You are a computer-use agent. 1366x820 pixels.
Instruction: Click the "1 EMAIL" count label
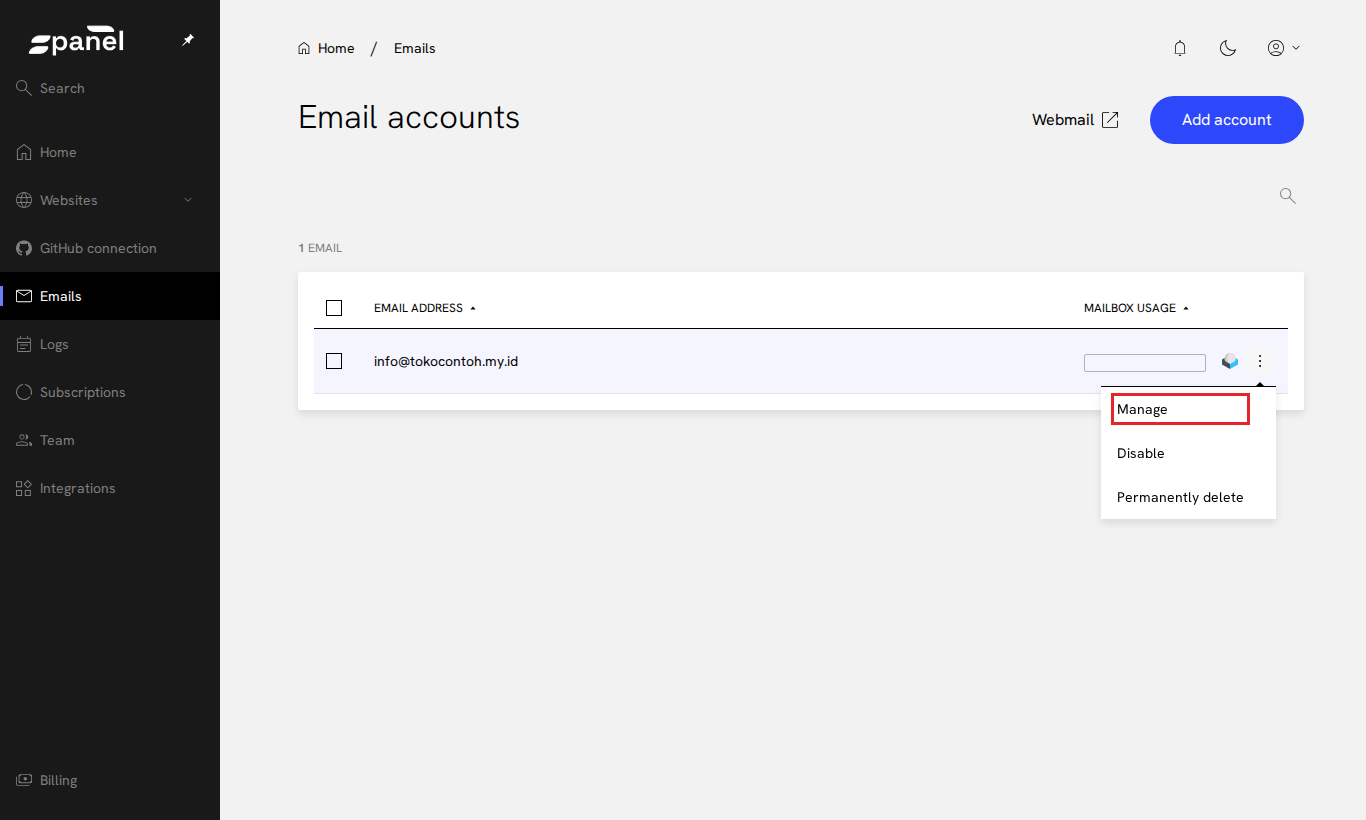coord(320,248)
